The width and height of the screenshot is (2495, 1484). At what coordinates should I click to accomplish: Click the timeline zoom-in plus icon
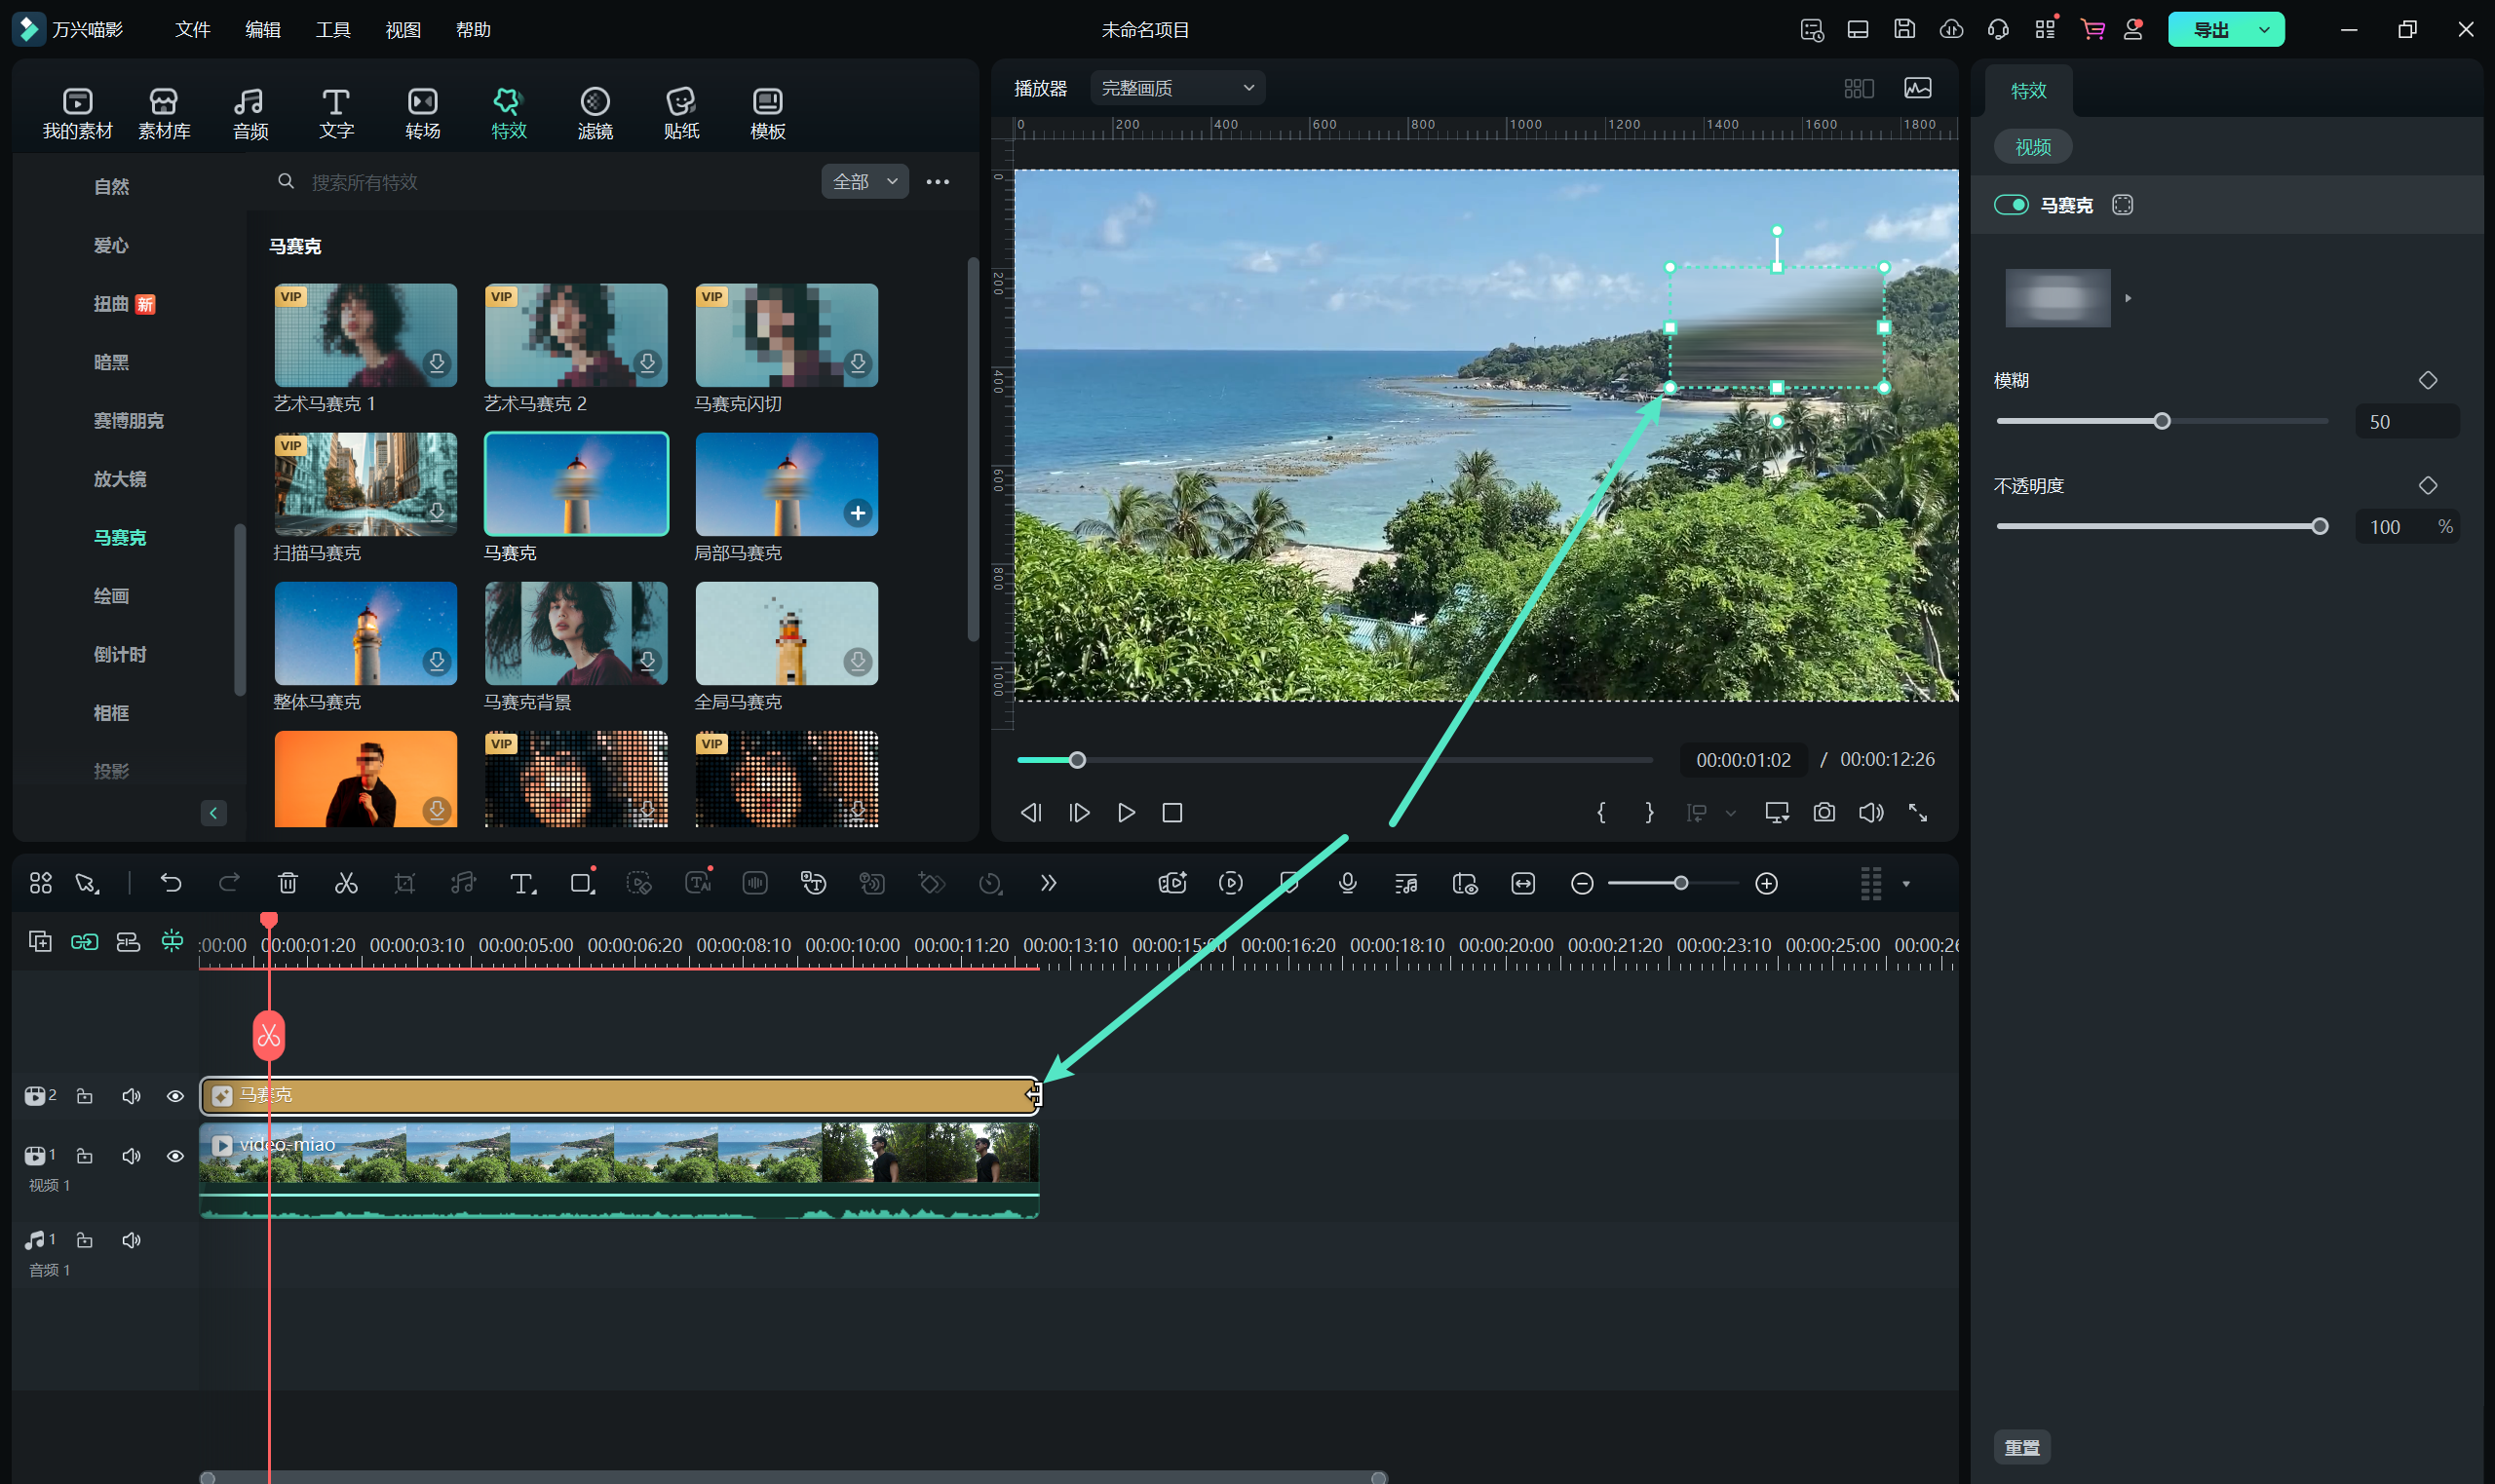(1766, 883)
